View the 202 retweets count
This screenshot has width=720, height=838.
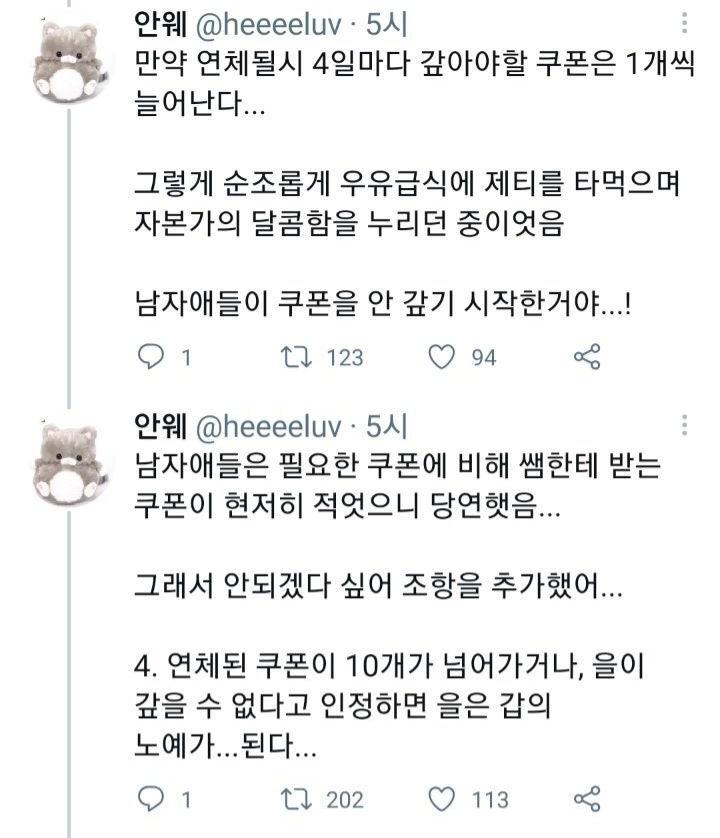pyautogui.click(x=345, y=799)
